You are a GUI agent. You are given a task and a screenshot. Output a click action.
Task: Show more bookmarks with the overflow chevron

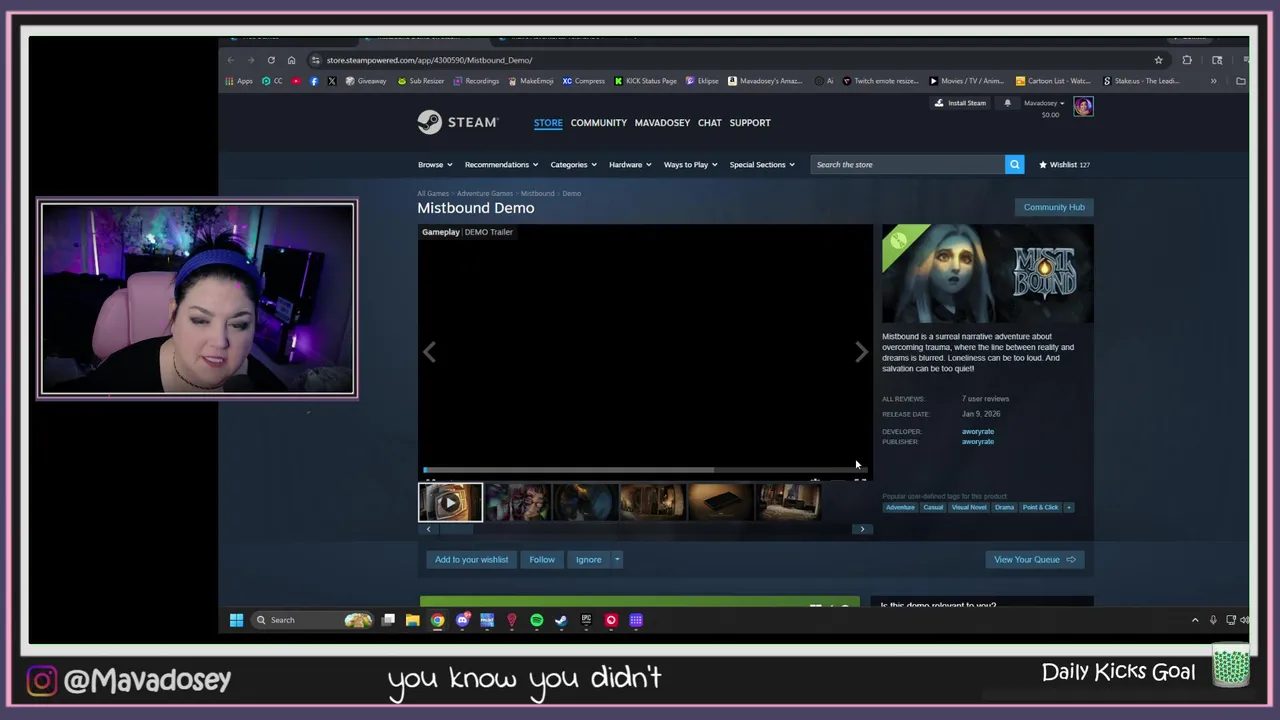coord(1213,81)
